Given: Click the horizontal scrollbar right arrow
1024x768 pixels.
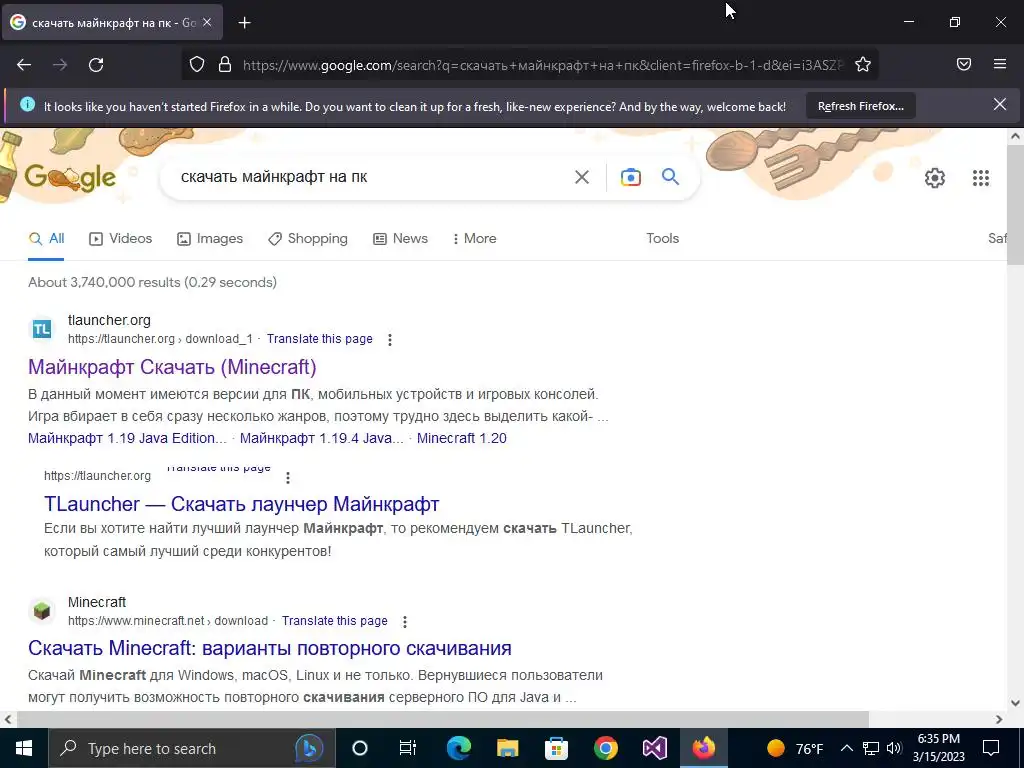Looking at the screenshot, I should pyautogui.click(x=999, y=719).
